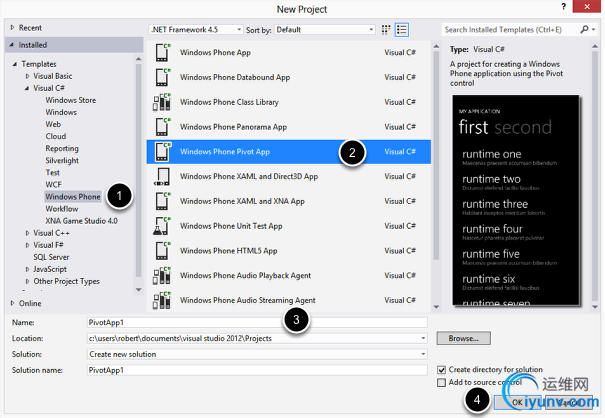Image resolution: width=605 pixels, height=418 pixels.
Task: Expand the Visual Basic node
Action: (27, 76)
